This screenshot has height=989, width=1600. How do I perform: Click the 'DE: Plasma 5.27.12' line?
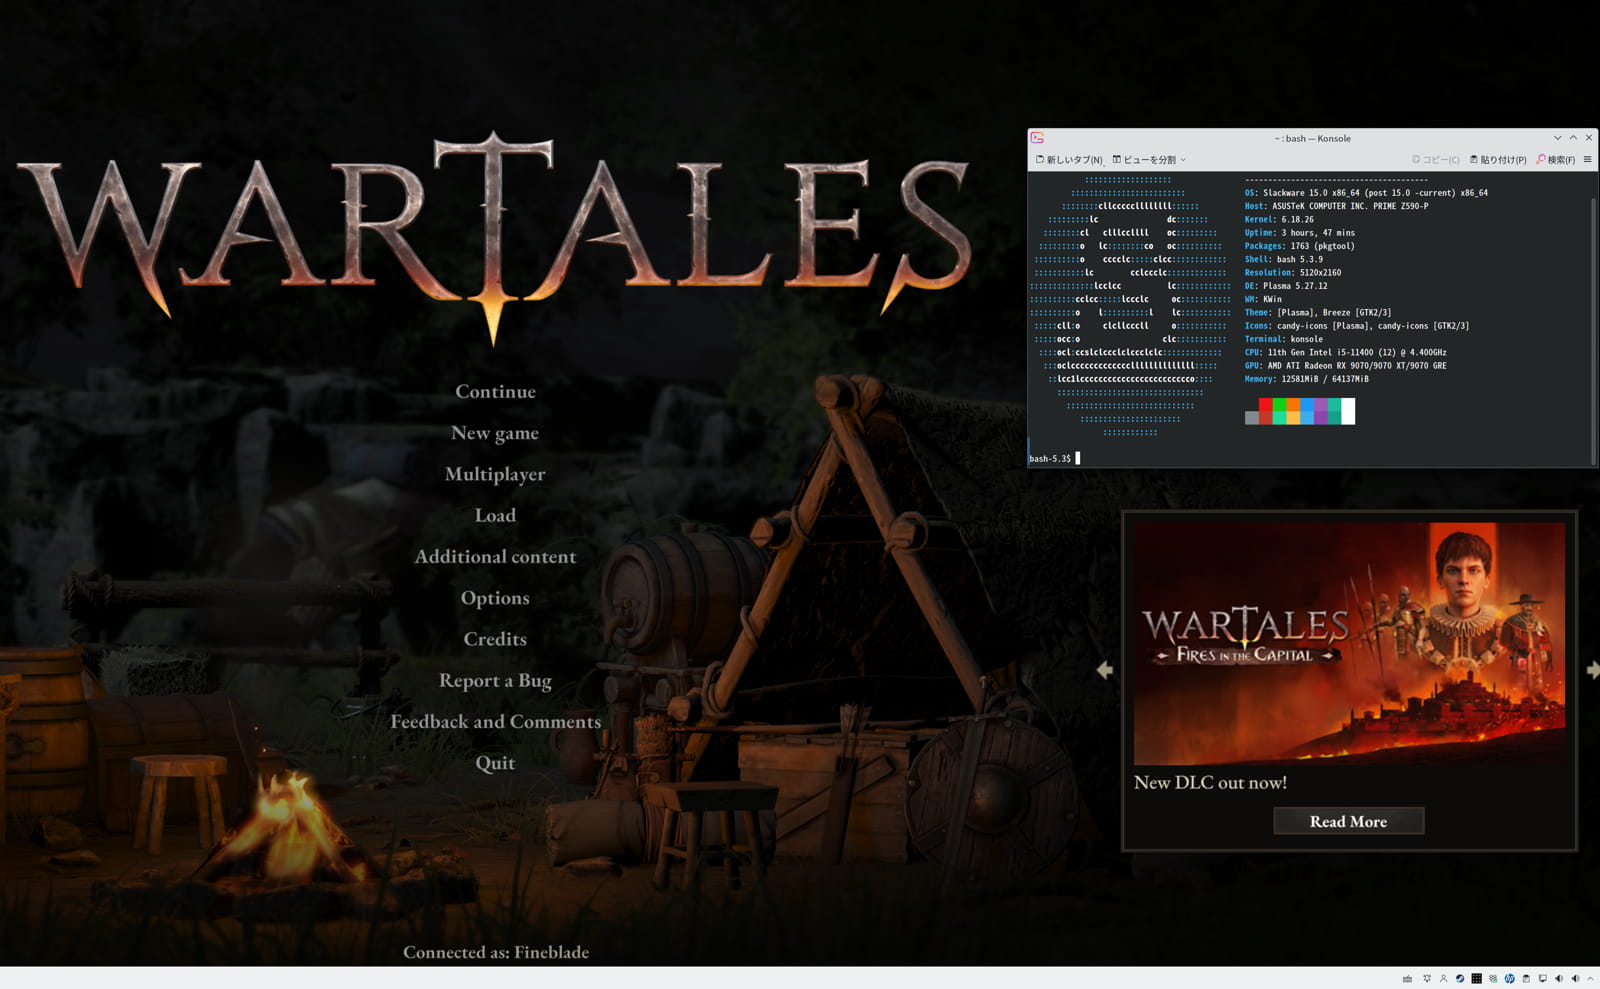[x=1286, y=286]
